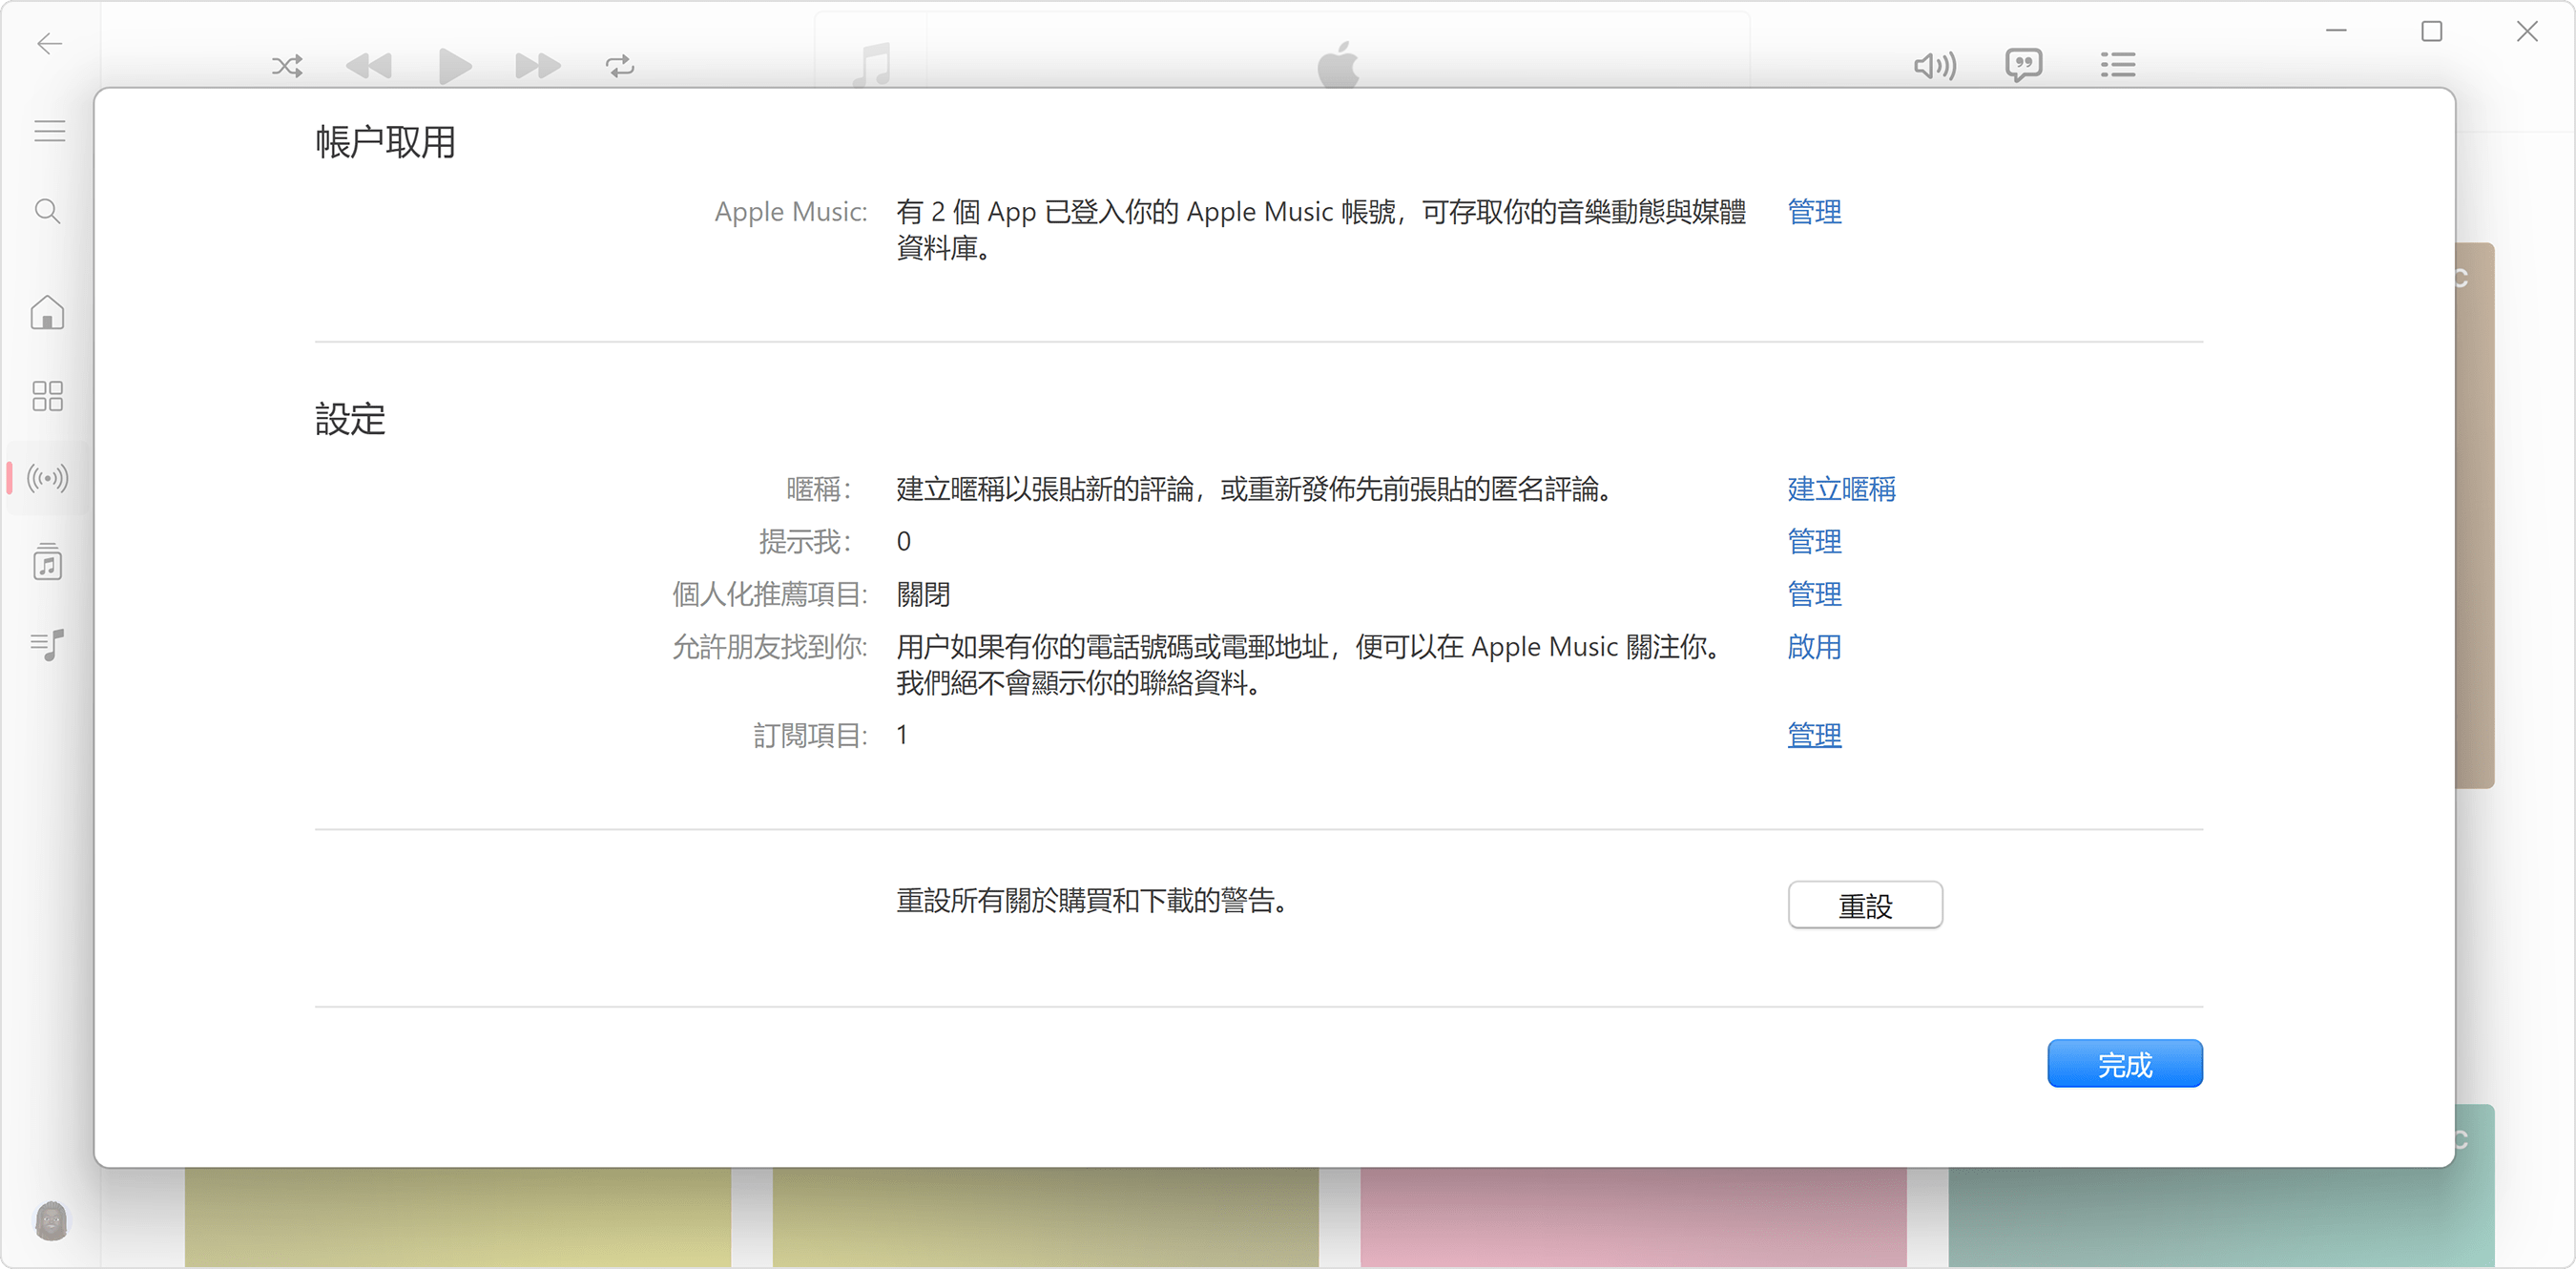Click the 暱稱 label
This screenshot has width=2576, height=1269.
[818, 489]
